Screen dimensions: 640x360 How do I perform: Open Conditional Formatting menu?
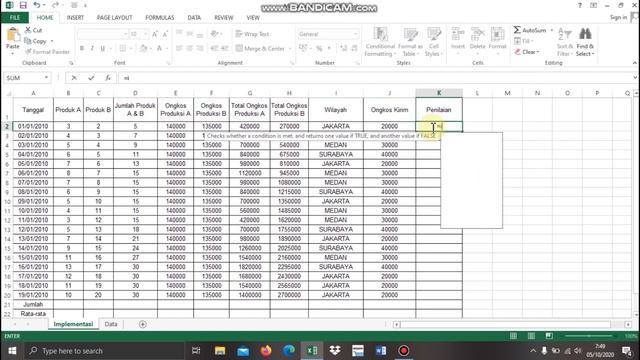(x=380, y=42)
